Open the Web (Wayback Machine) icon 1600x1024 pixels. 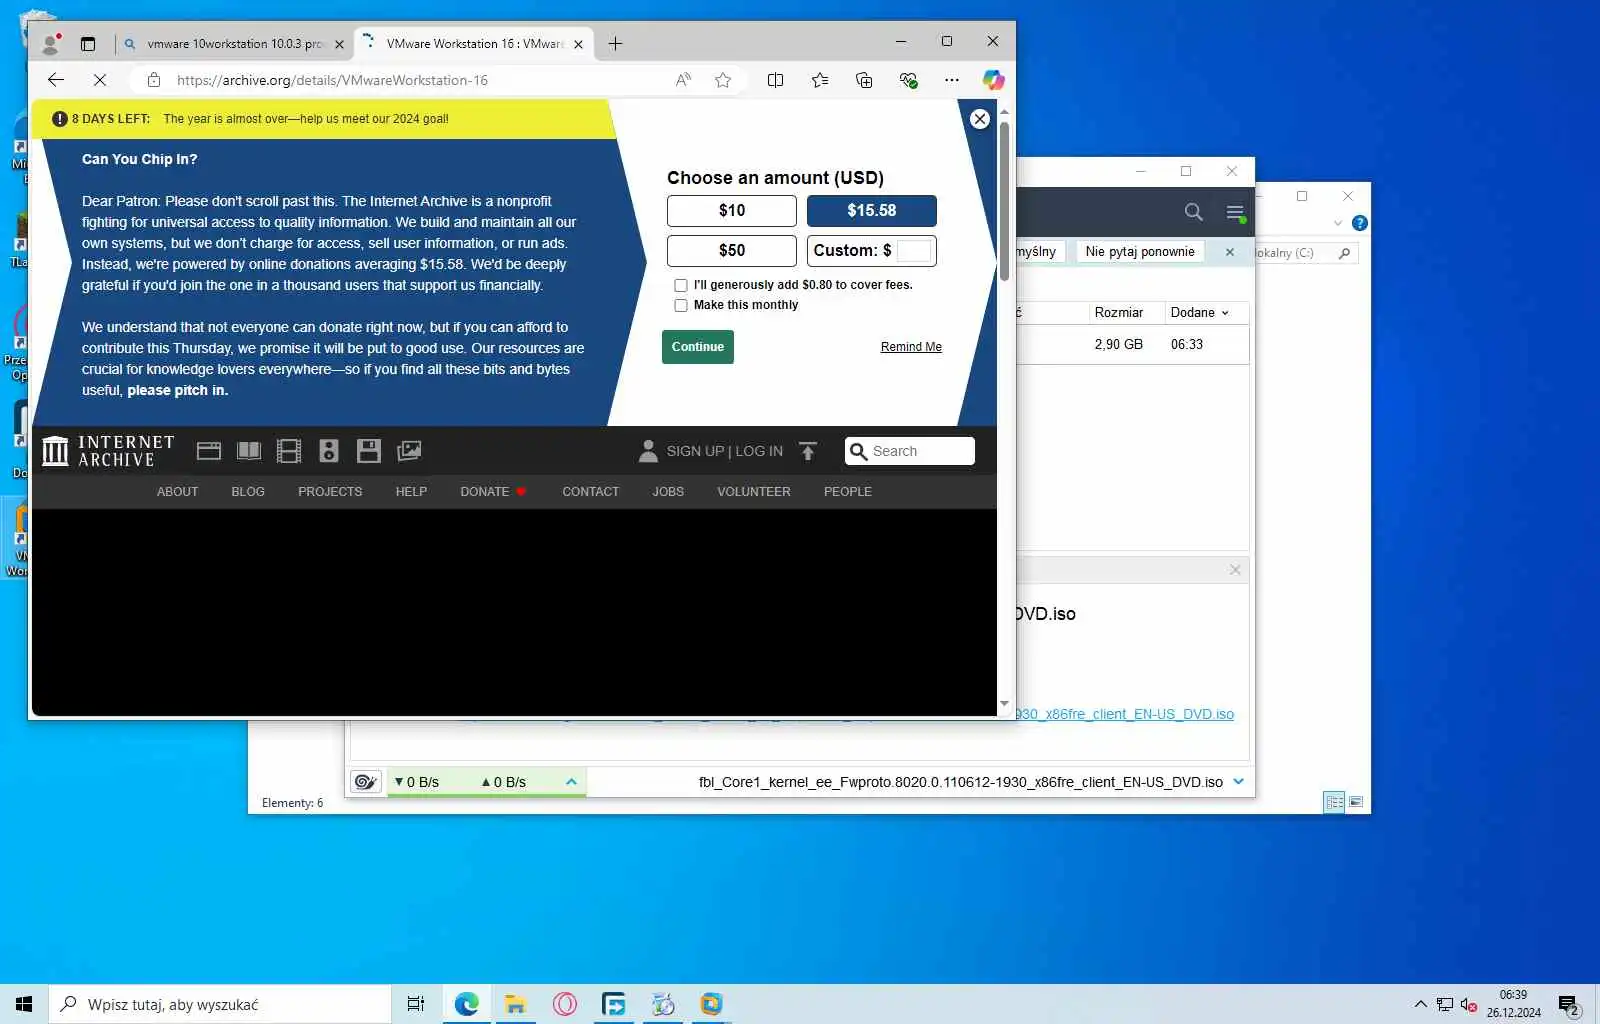coord(209,451)
